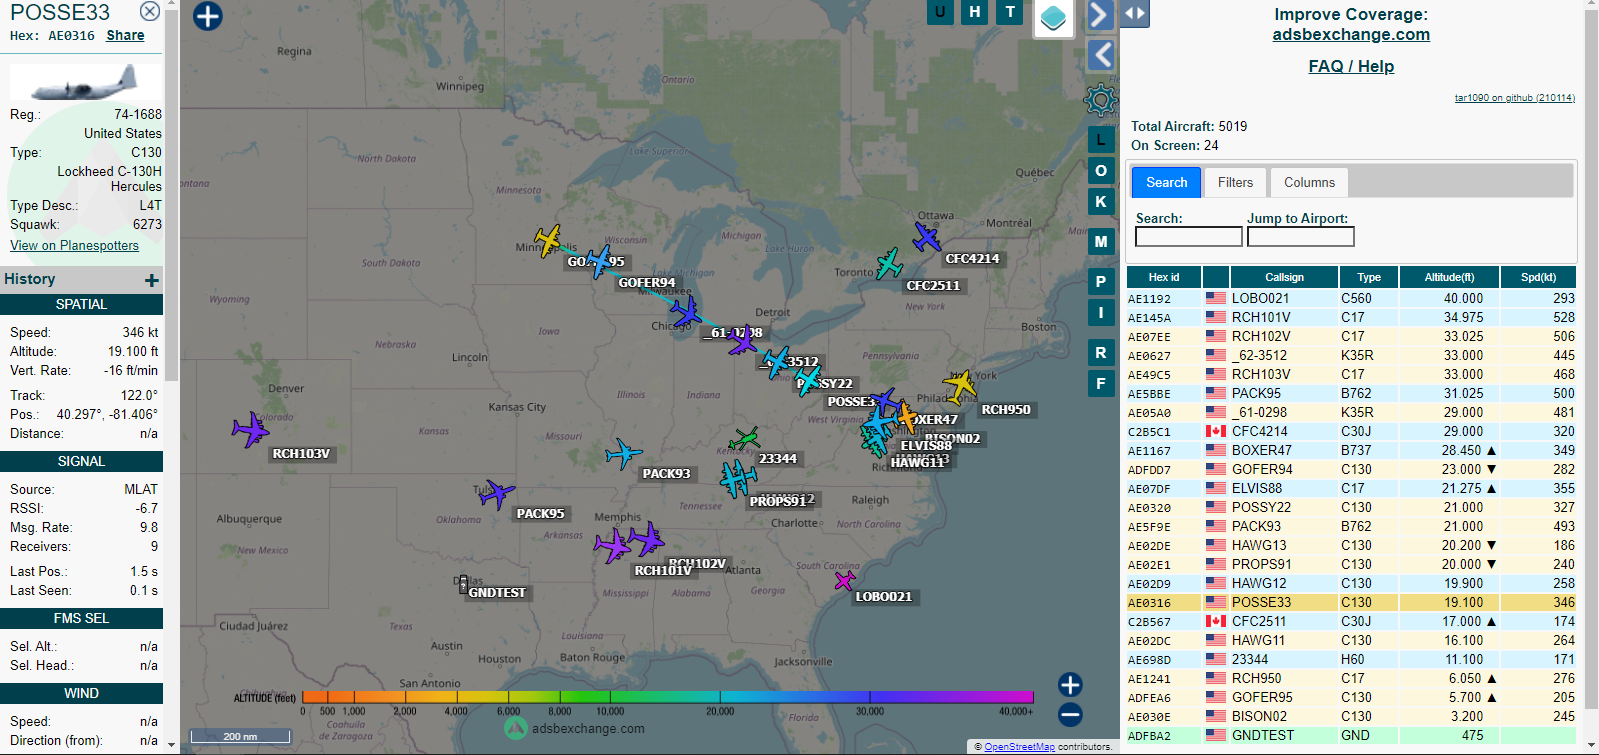Select PROPS91 row in aircraft table
1599x755 pixels.
pyautogui.click(x=1351, y=564)
